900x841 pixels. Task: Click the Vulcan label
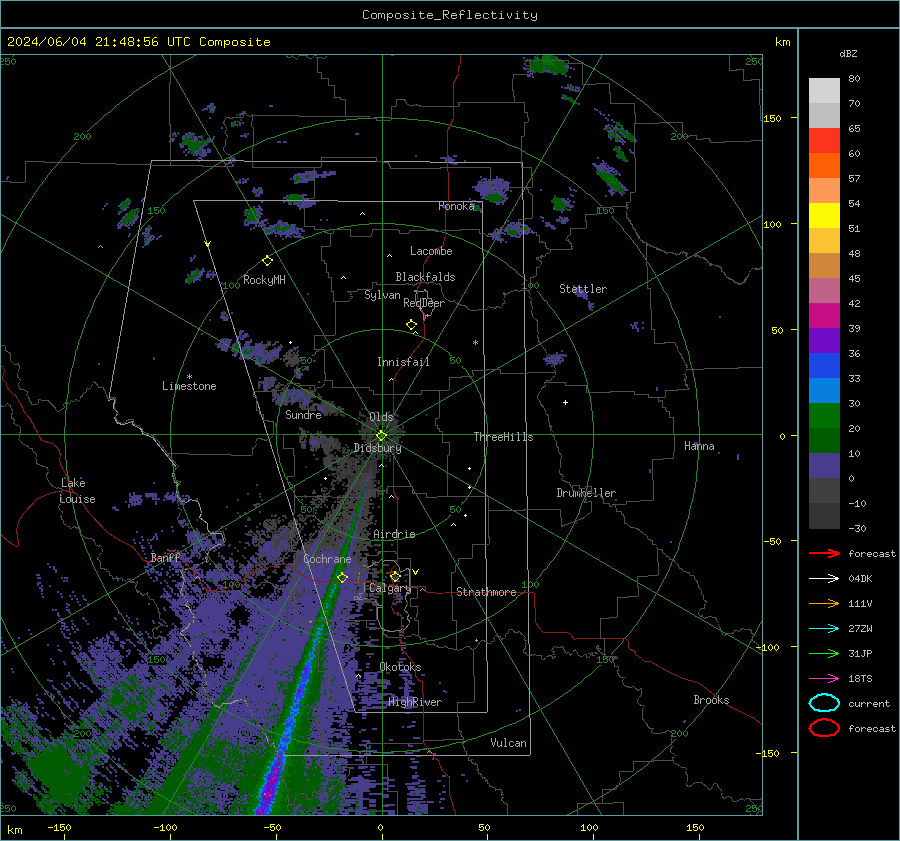click(x=508, y=743)
